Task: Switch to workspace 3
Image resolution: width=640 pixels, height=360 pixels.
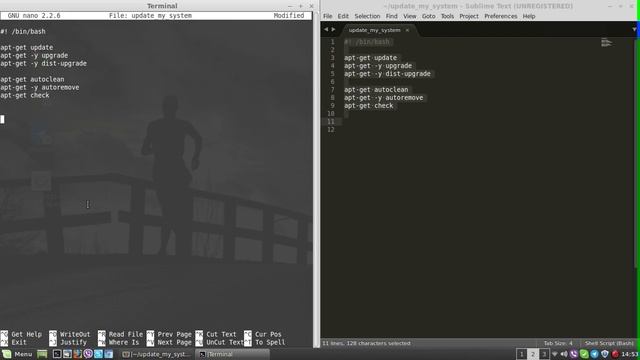Action: click(544, 354)
